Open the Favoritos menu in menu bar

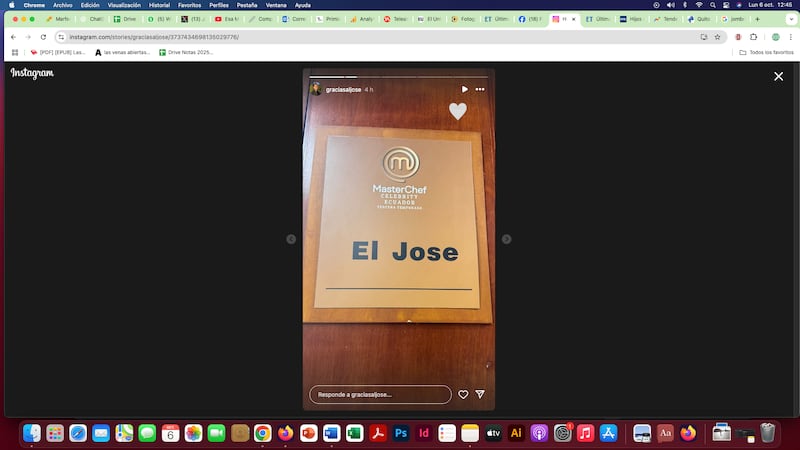(x=189, y=5)
